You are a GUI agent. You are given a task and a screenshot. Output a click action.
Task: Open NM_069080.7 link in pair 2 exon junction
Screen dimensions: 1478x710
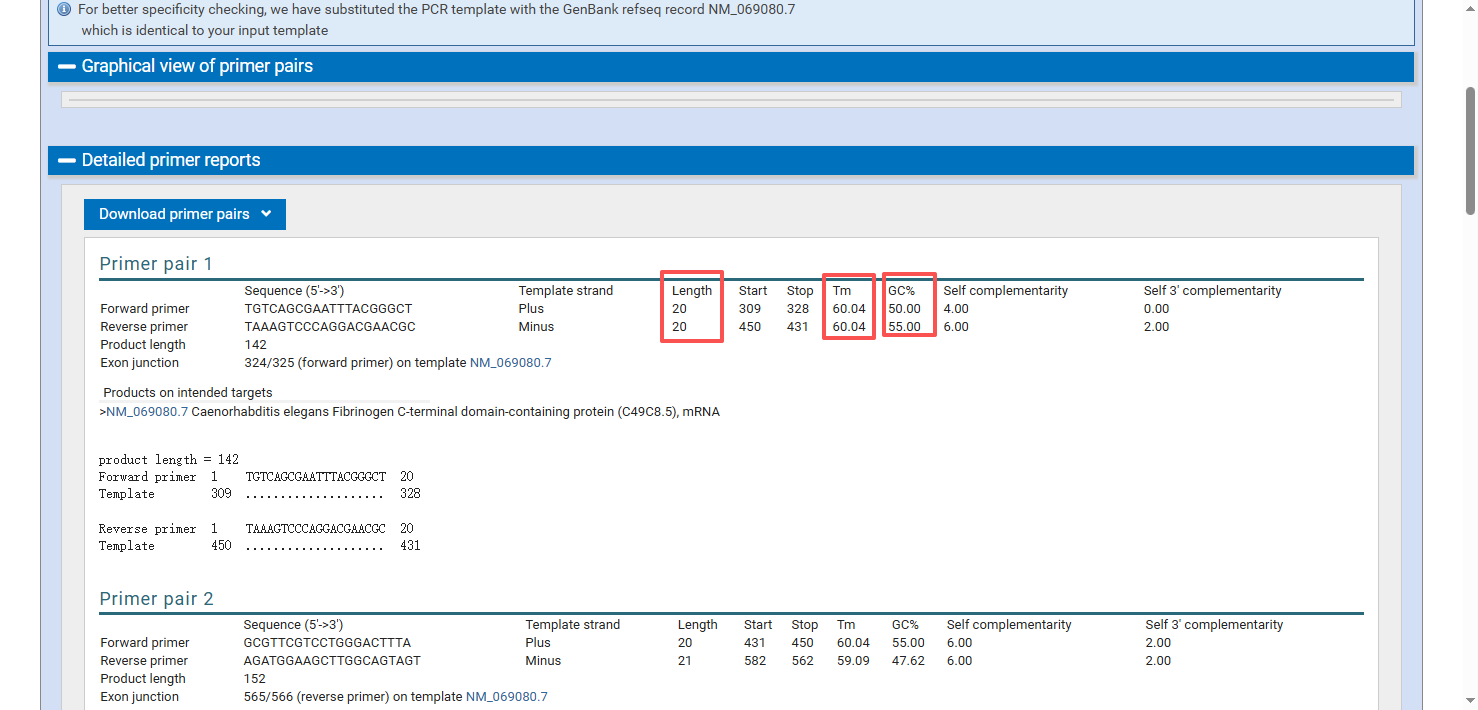point(506,697)
